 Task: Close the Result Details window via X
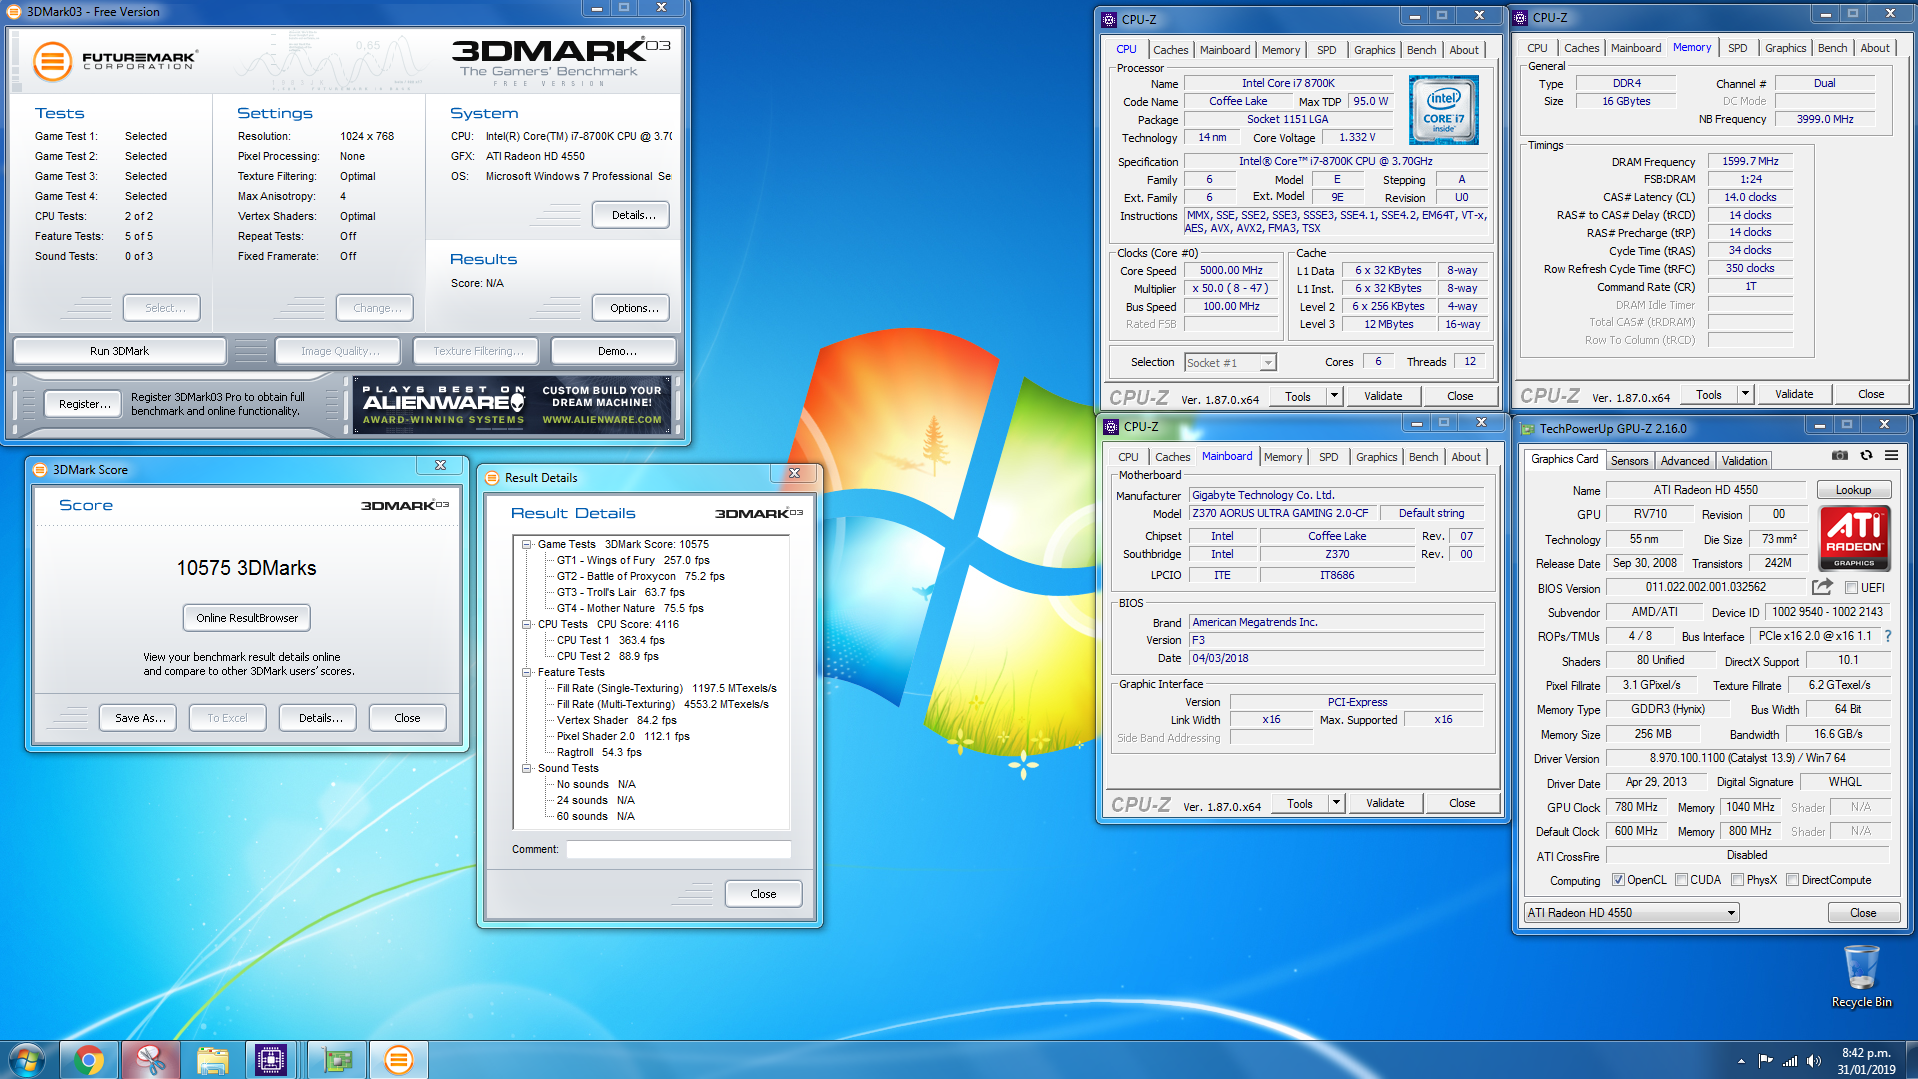[794, 474]
